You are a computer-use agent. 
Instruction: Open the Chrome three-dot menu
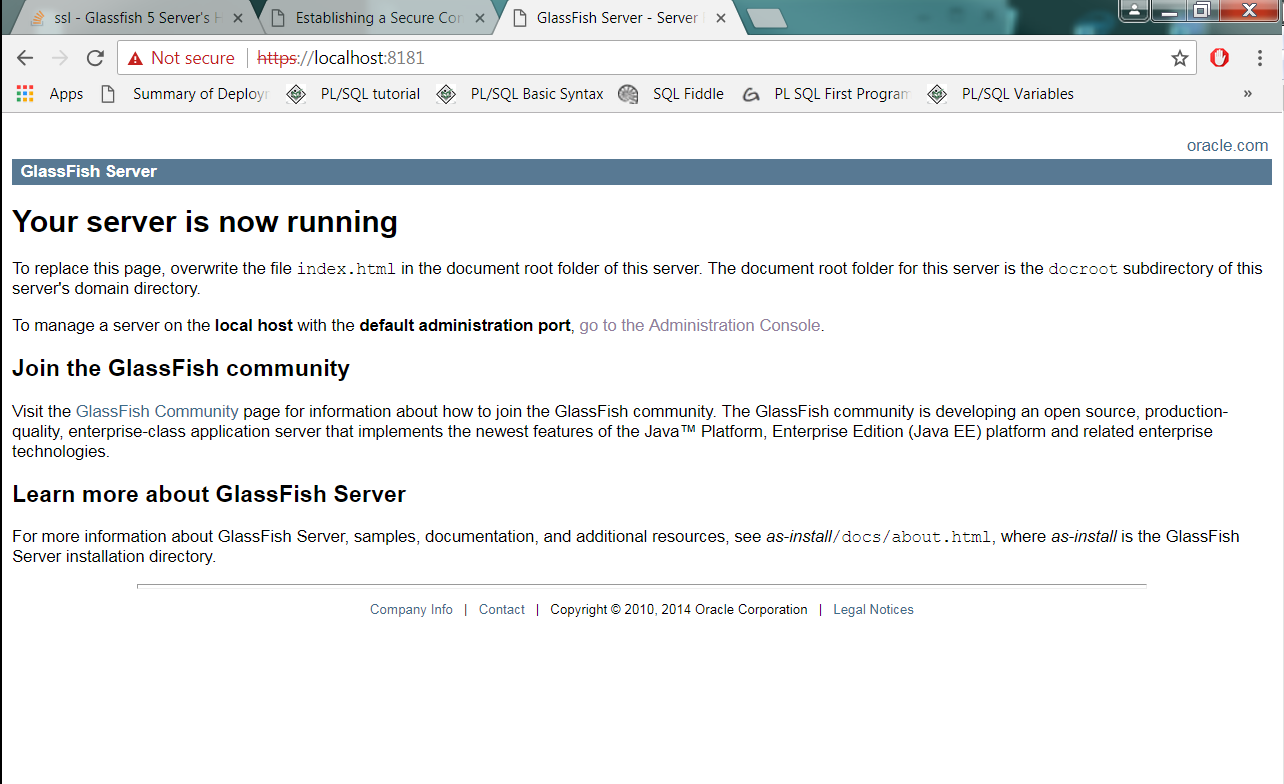(x=1260, y=58)
